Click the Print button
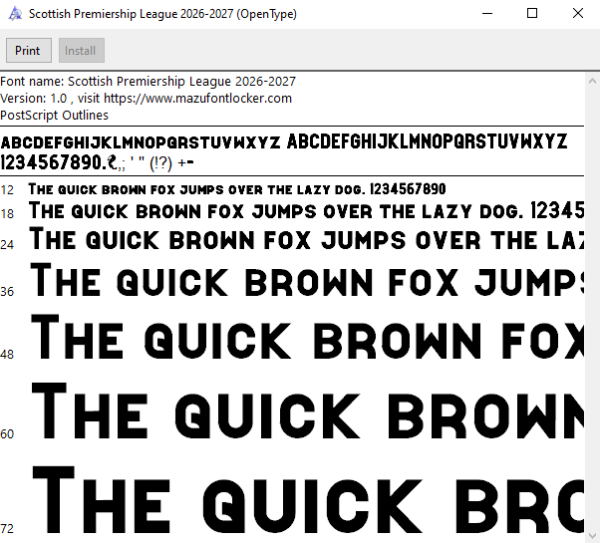Screen dimensions: 600x543 pyautogui.click(x=29, y=51)
